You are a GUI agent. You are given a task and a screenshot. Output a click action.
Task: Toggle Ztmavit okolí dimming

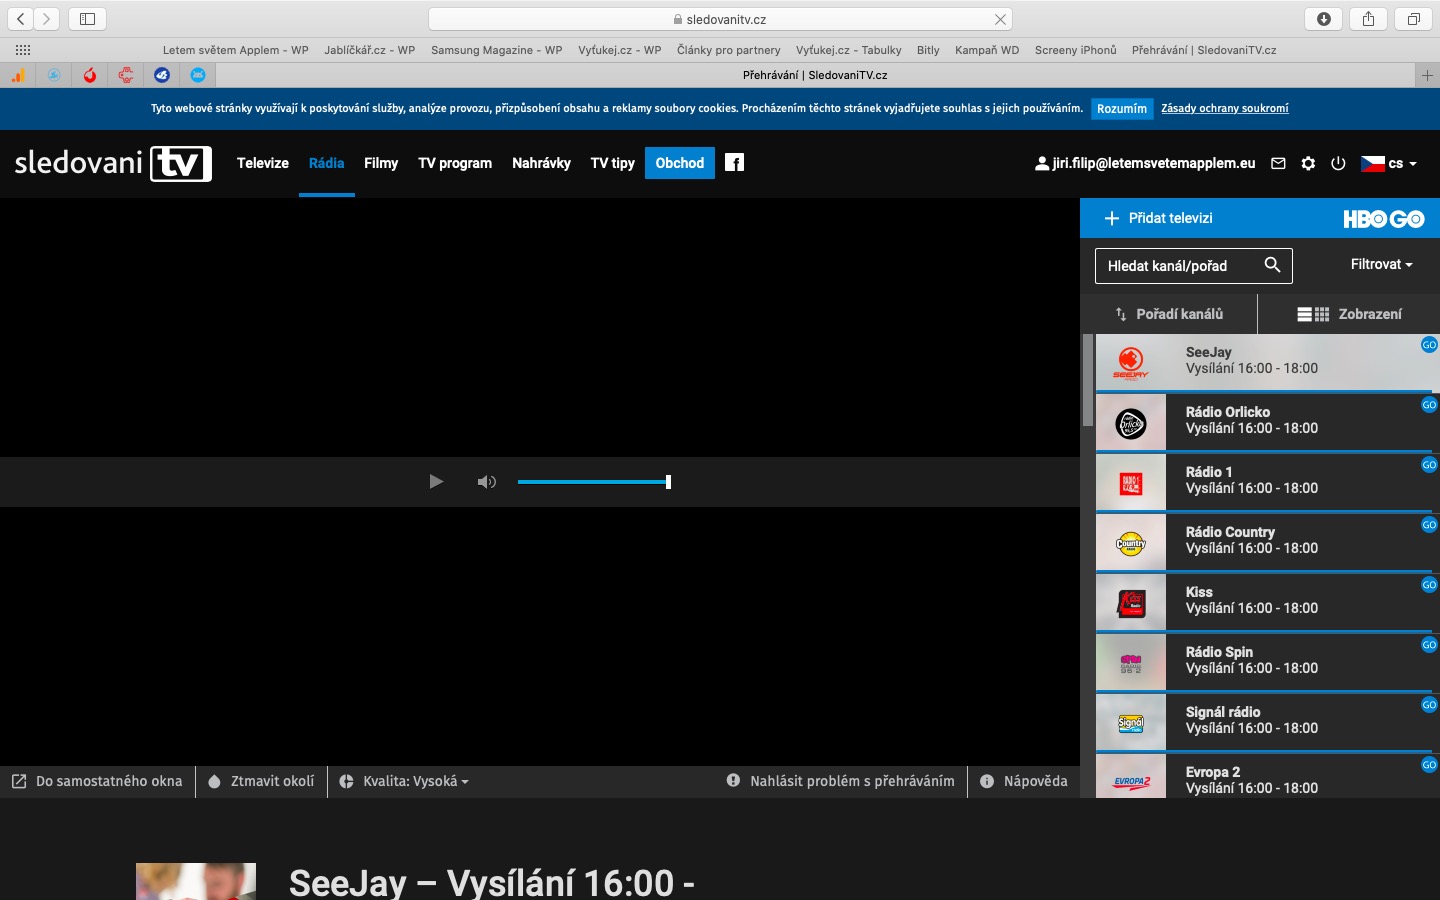261,781
